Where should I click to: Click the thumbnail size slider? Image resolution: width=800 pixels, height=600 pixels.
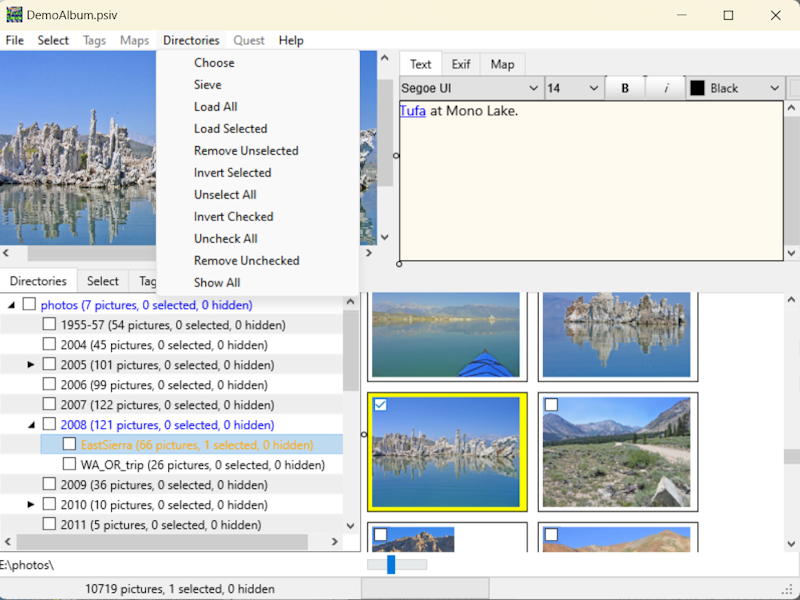[389, 564]
